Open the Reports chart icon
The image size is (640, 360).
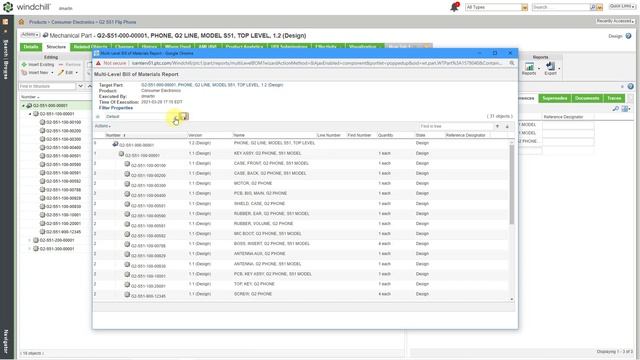pos(529,68)
